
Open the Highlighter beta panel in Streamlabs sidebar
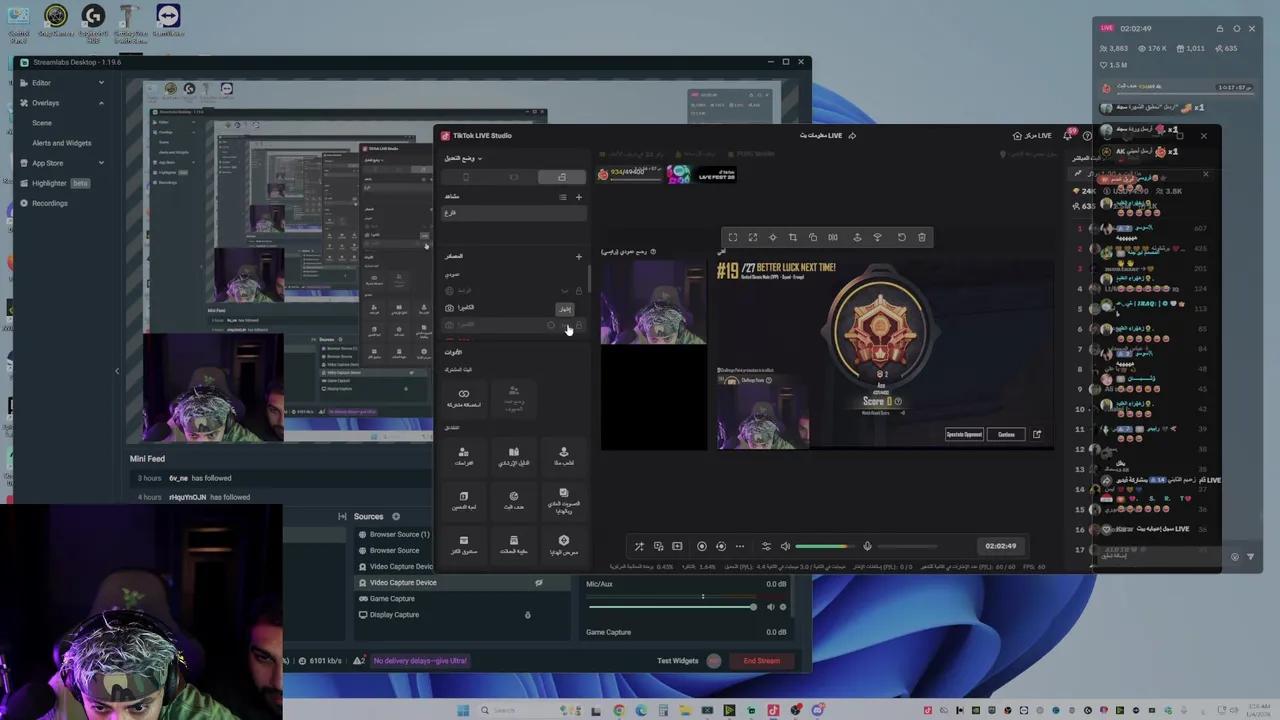[x=49, y=183]
